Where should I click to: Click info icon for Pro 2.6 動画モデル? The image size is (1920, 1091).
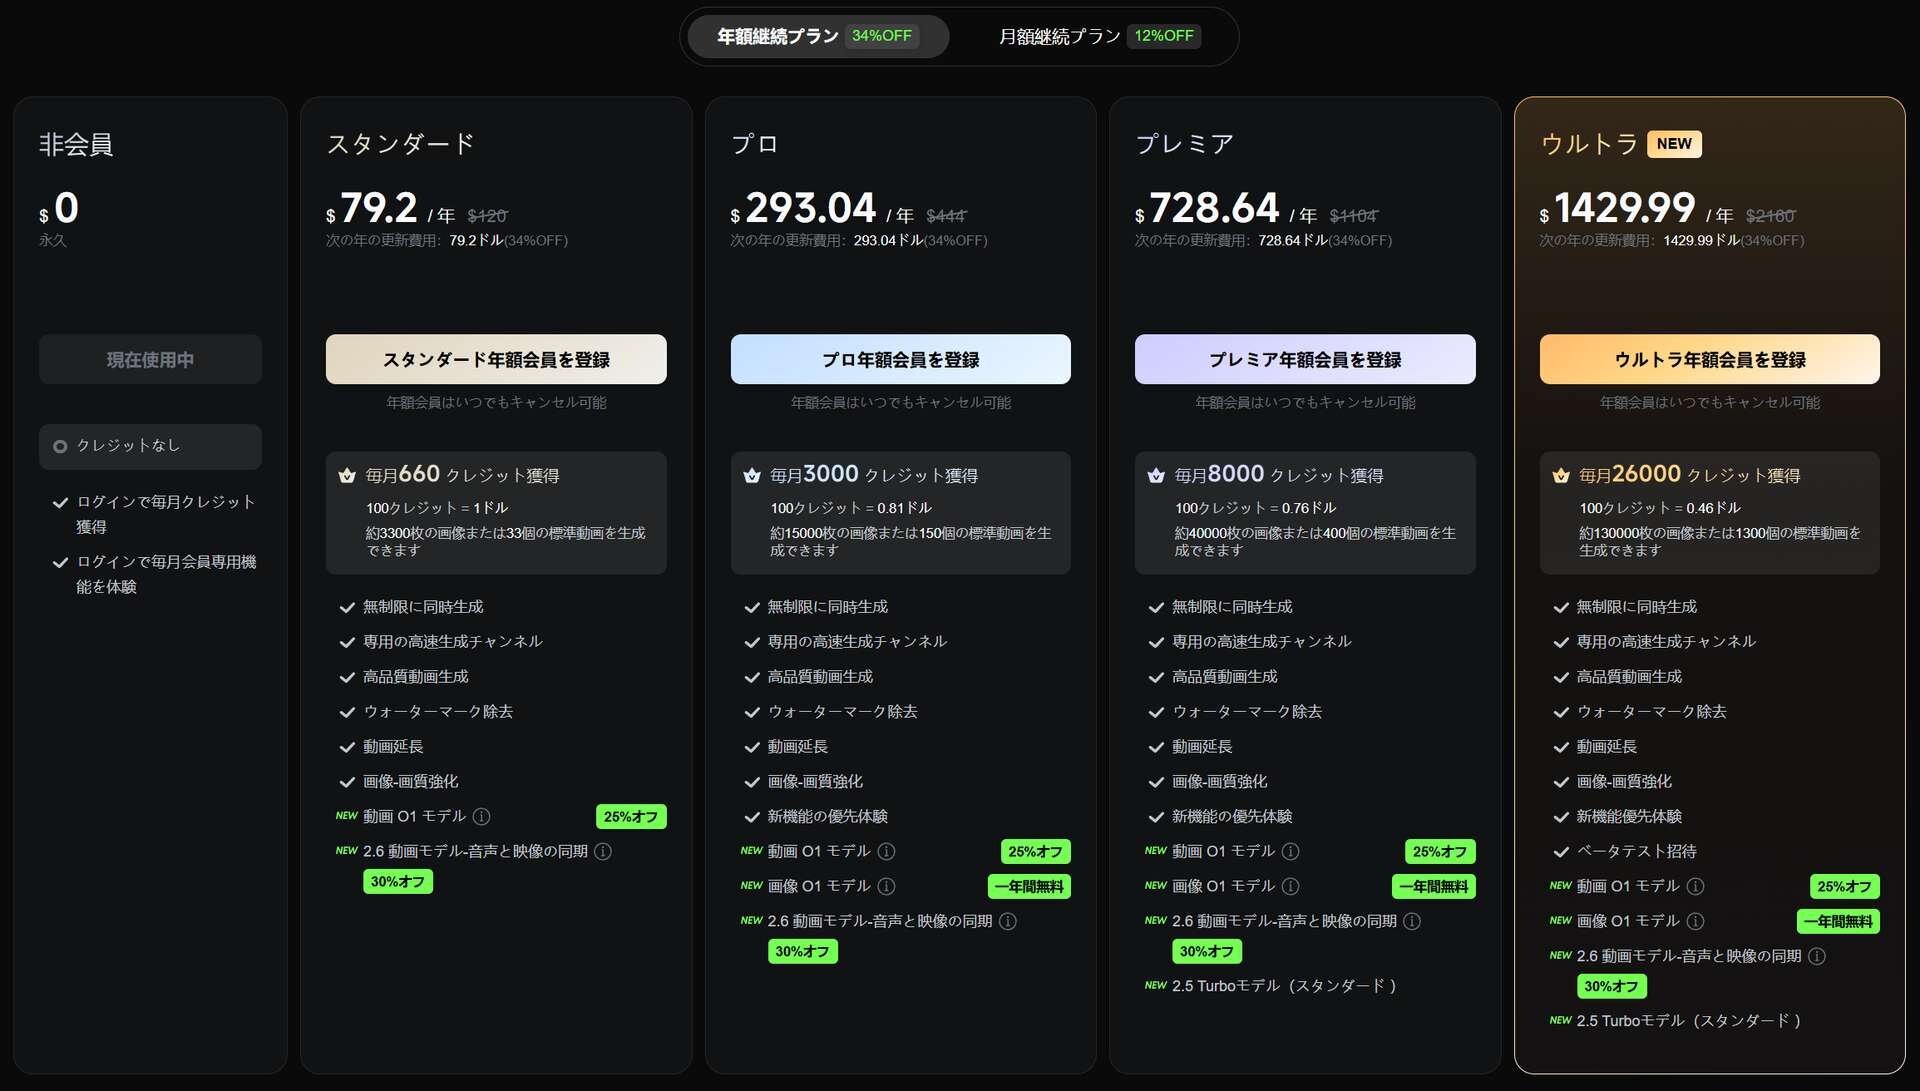point(1008,921)
